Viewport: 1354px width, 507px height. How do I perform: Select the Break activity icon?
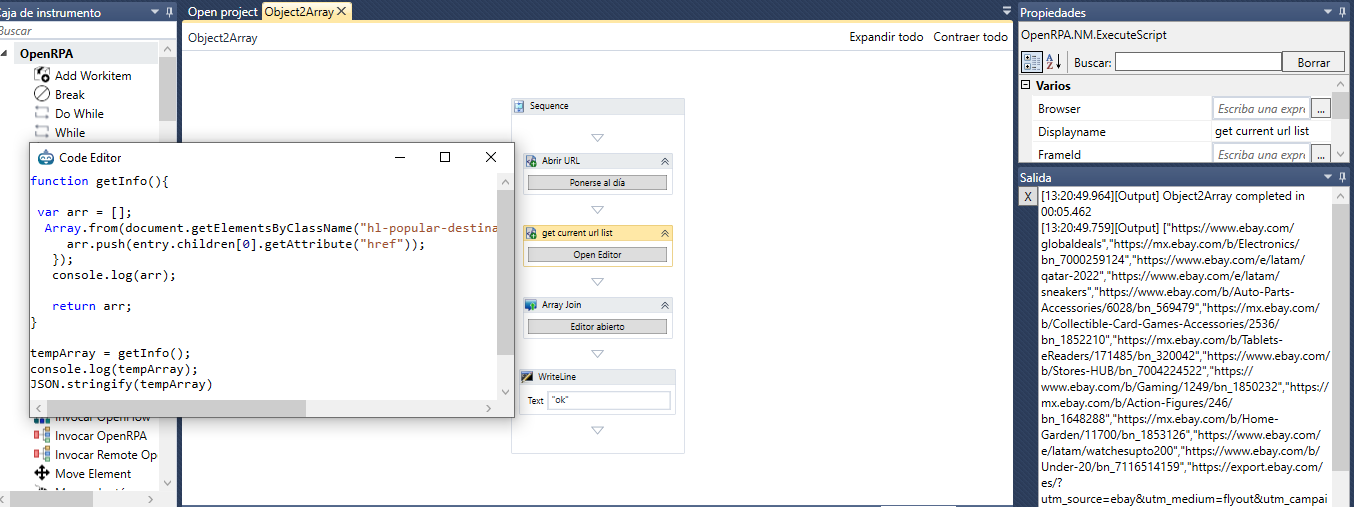click(x=42, y=94)
